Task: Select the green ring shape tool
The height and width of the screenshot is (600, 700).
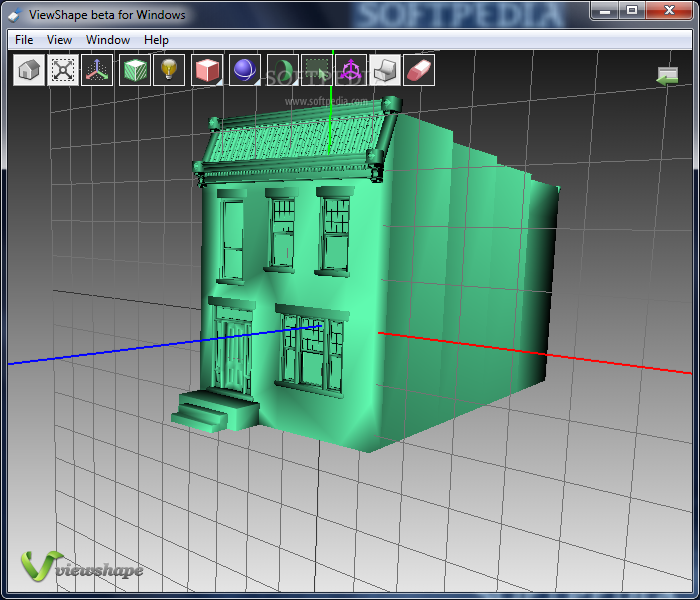Action: [283, 70]
